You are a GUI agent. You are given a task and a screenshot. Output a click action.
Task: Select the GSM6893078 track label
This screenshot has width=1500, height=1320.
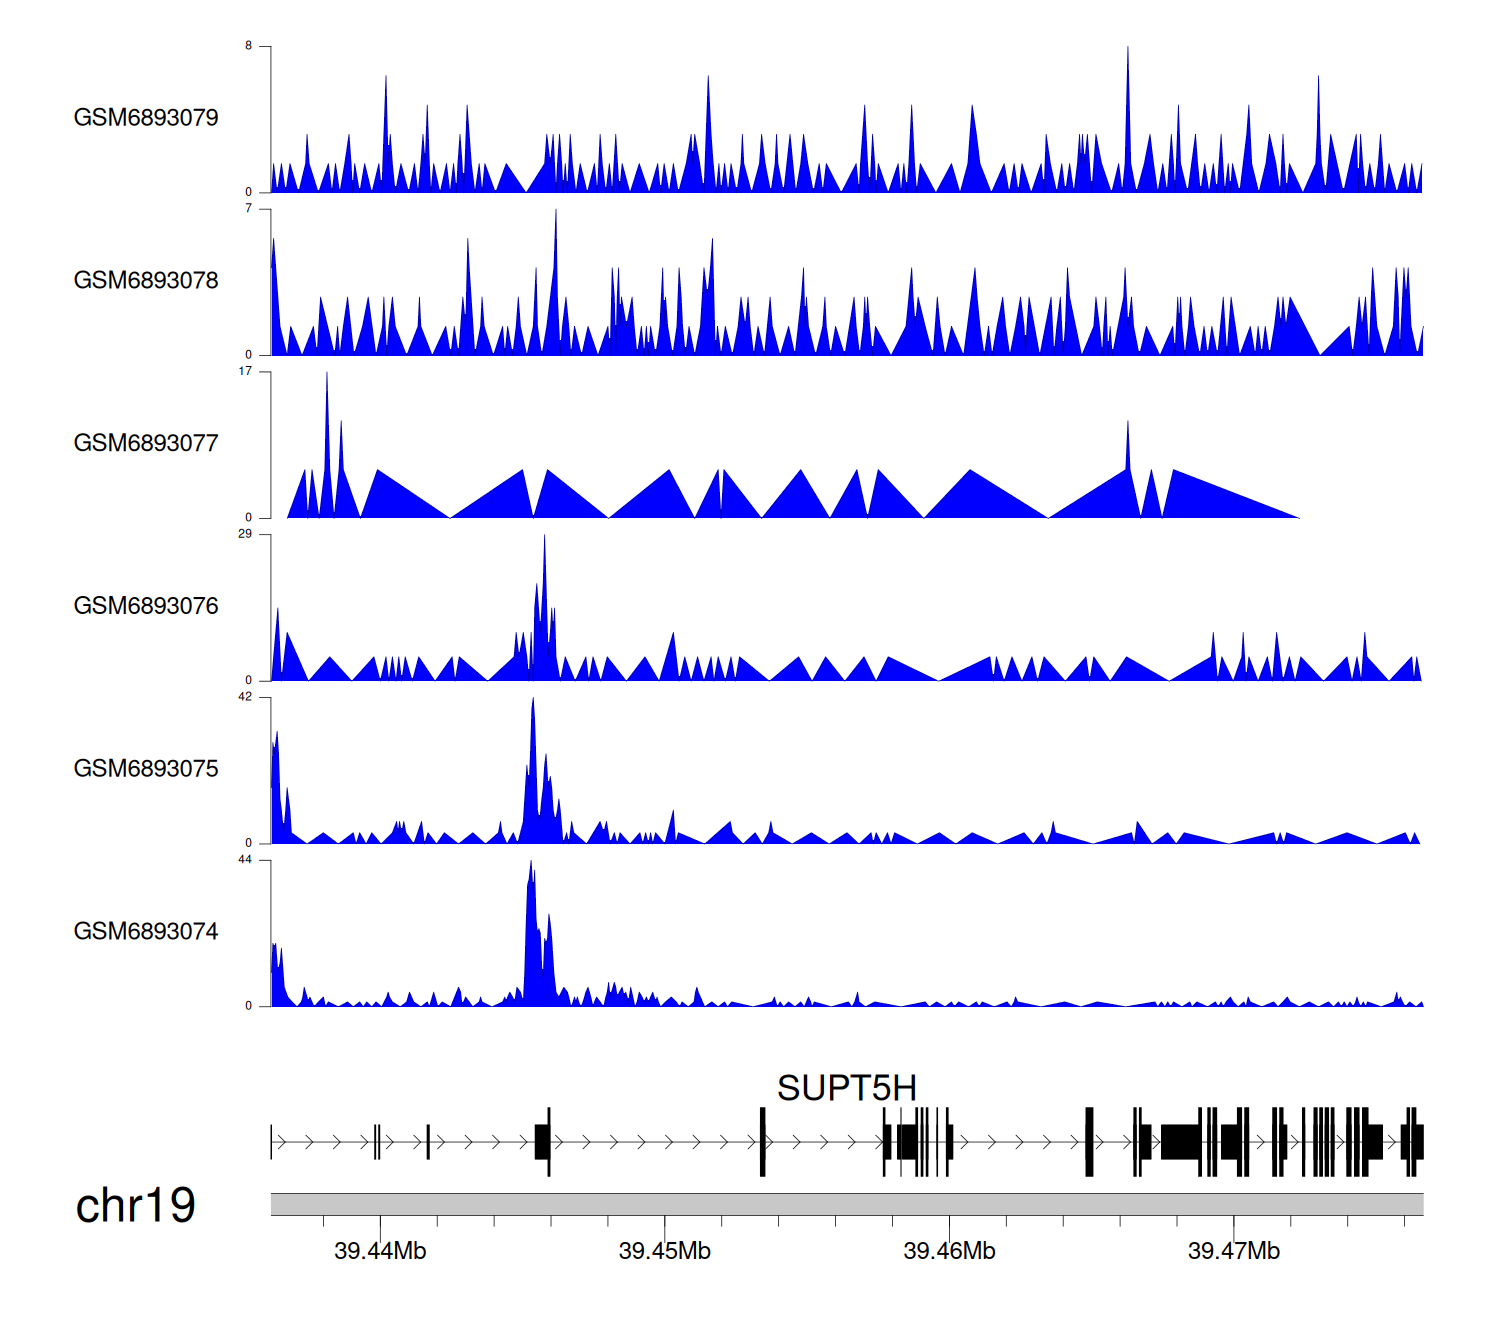click(x=146, y=281)
